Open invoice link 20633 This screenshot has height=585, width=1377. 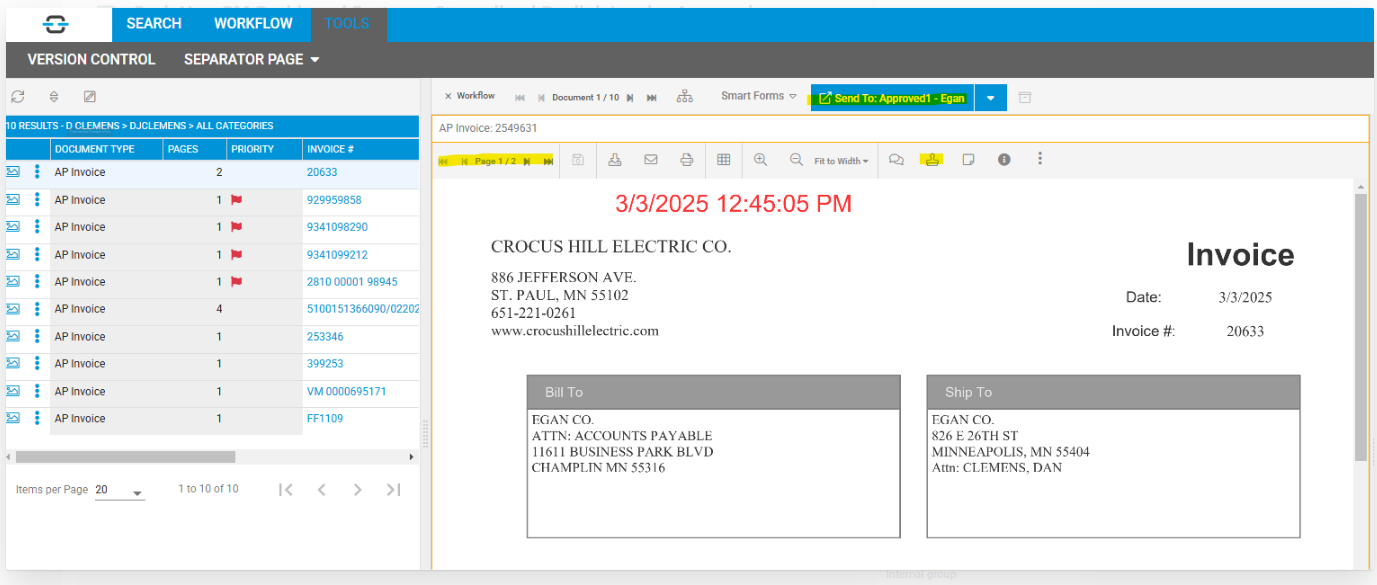click(322, 172)
